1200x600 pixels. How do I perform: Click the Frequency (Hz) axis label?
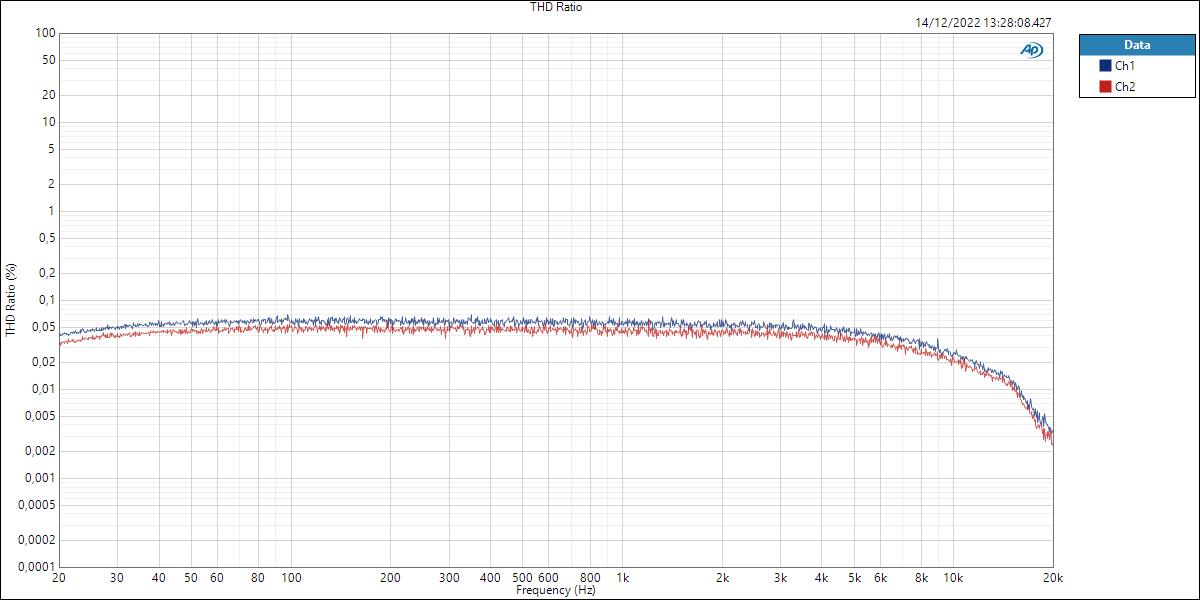point(556,590)
